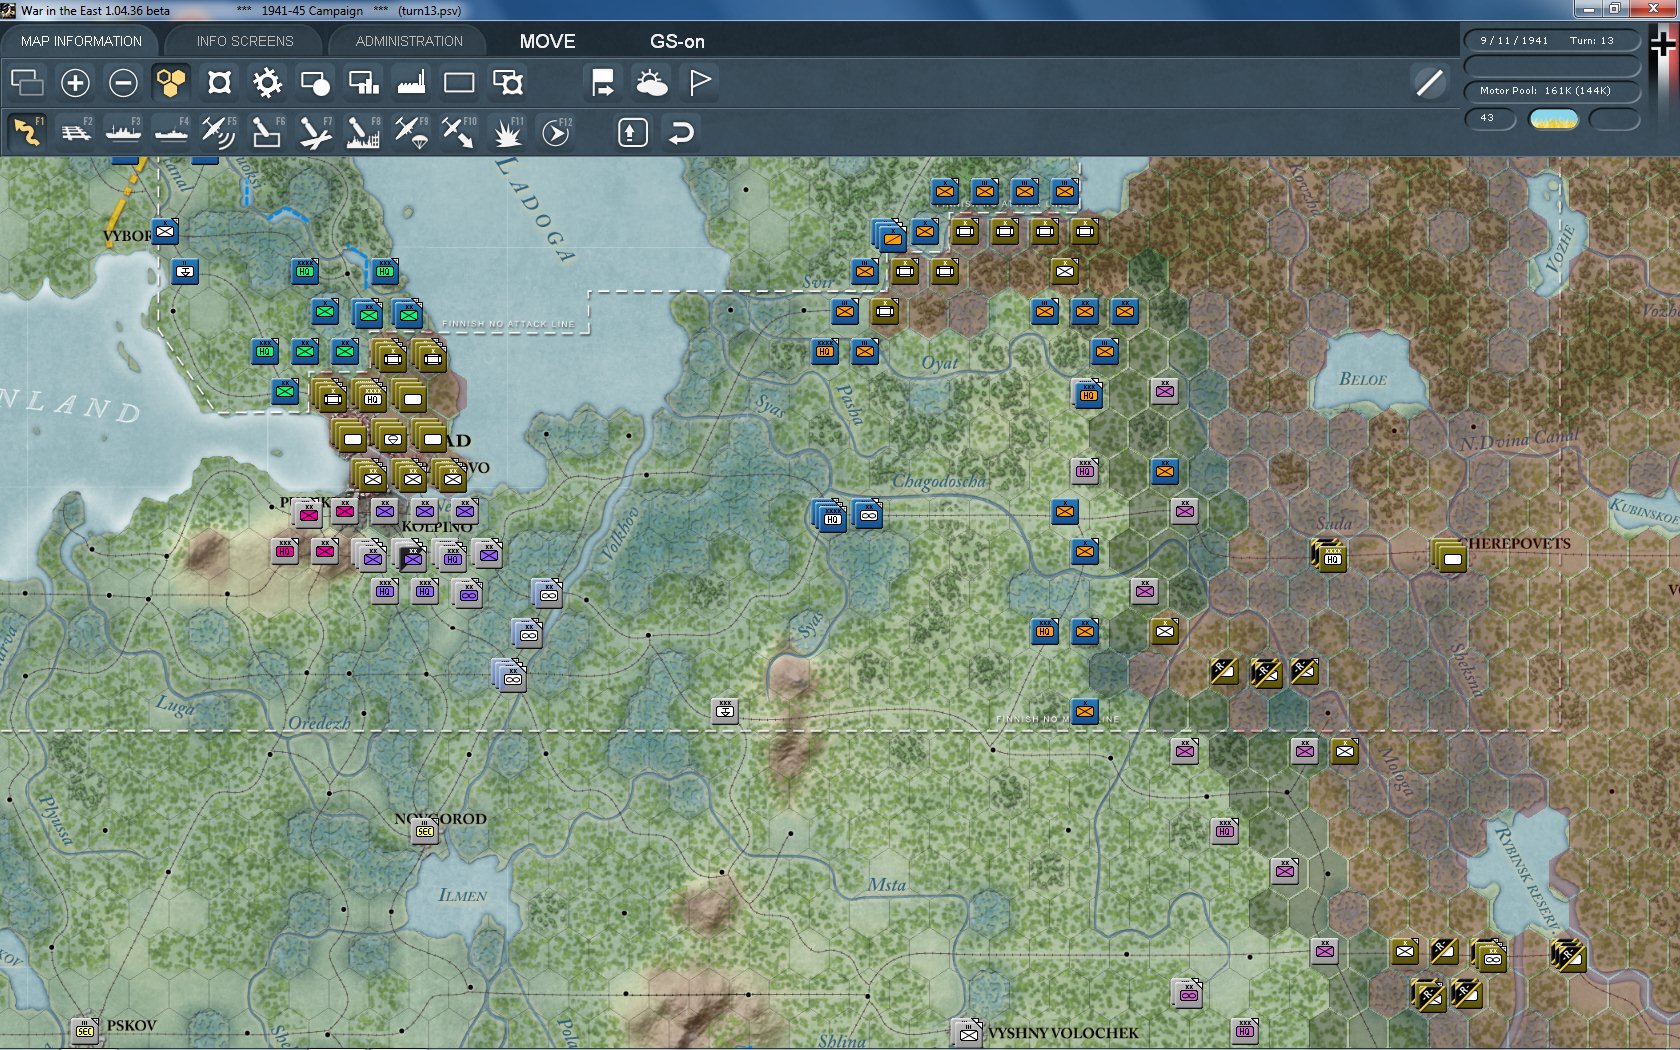Zoom out the map with minus icon
The image size is (1680, 1050).
tap(123, 82)
